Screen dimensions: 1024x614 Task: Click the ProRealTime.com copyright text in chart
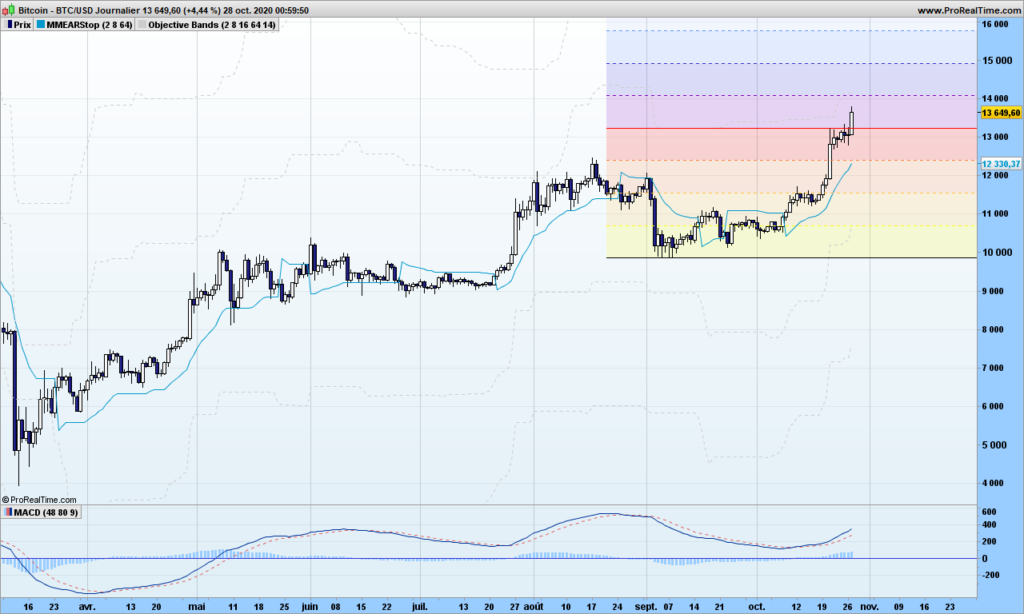tap(39, 500)
